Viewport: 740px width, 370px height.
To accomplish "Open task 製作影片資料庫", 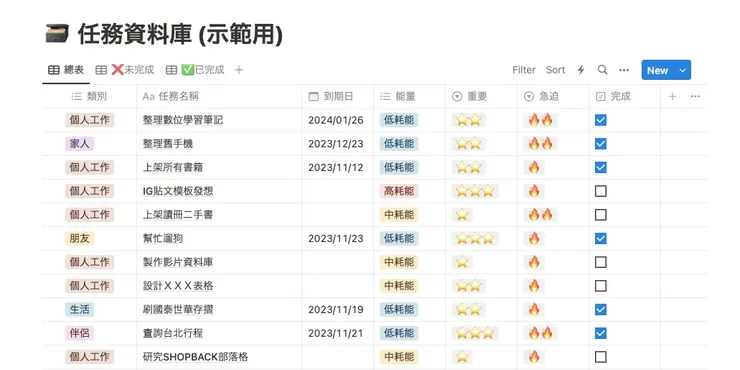I will click(177, 262).
